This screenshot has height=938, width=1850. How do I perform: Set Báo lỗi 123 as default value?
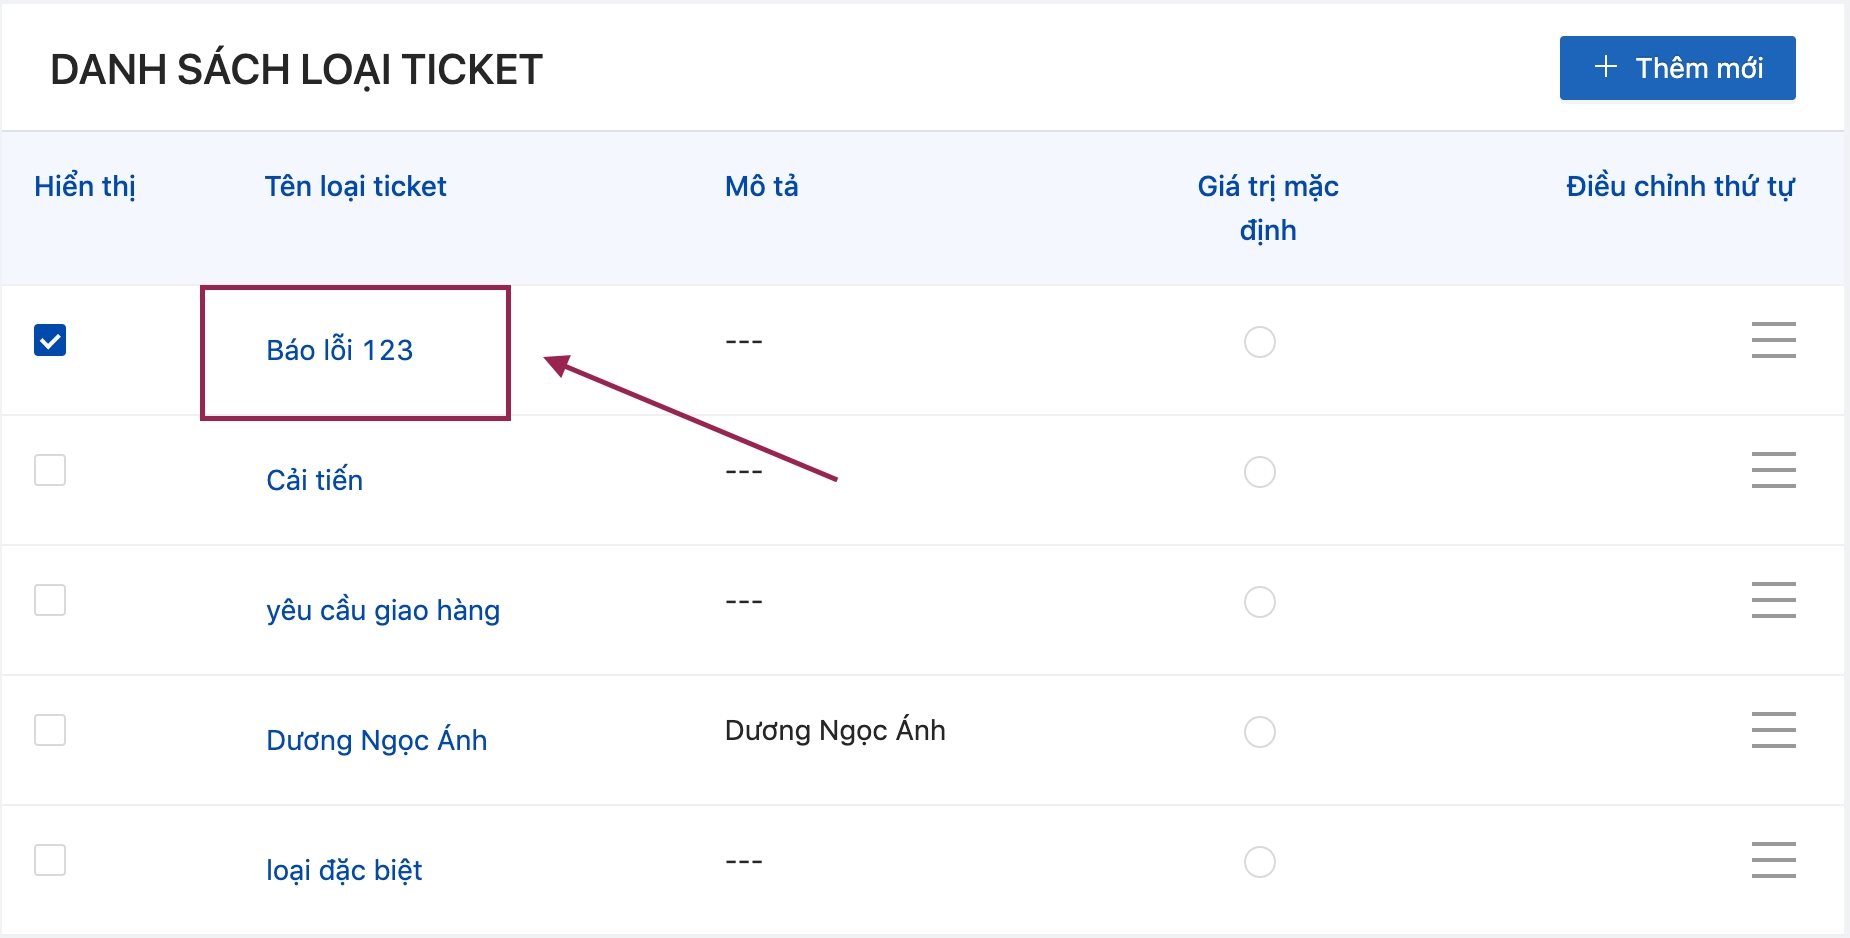tap(1259, 342)
